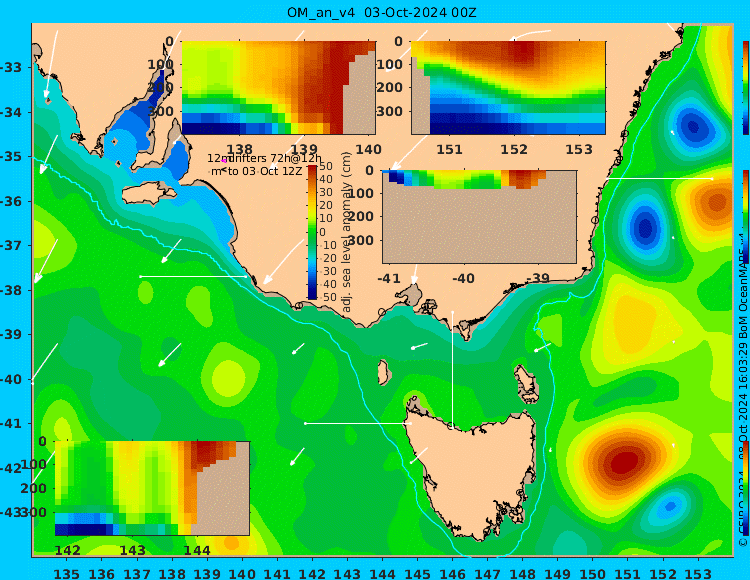This screenshot has height=580, width=750.
Task: Open the depth section inset spanning 138 to 140
Action: click(x=278, y=88)
